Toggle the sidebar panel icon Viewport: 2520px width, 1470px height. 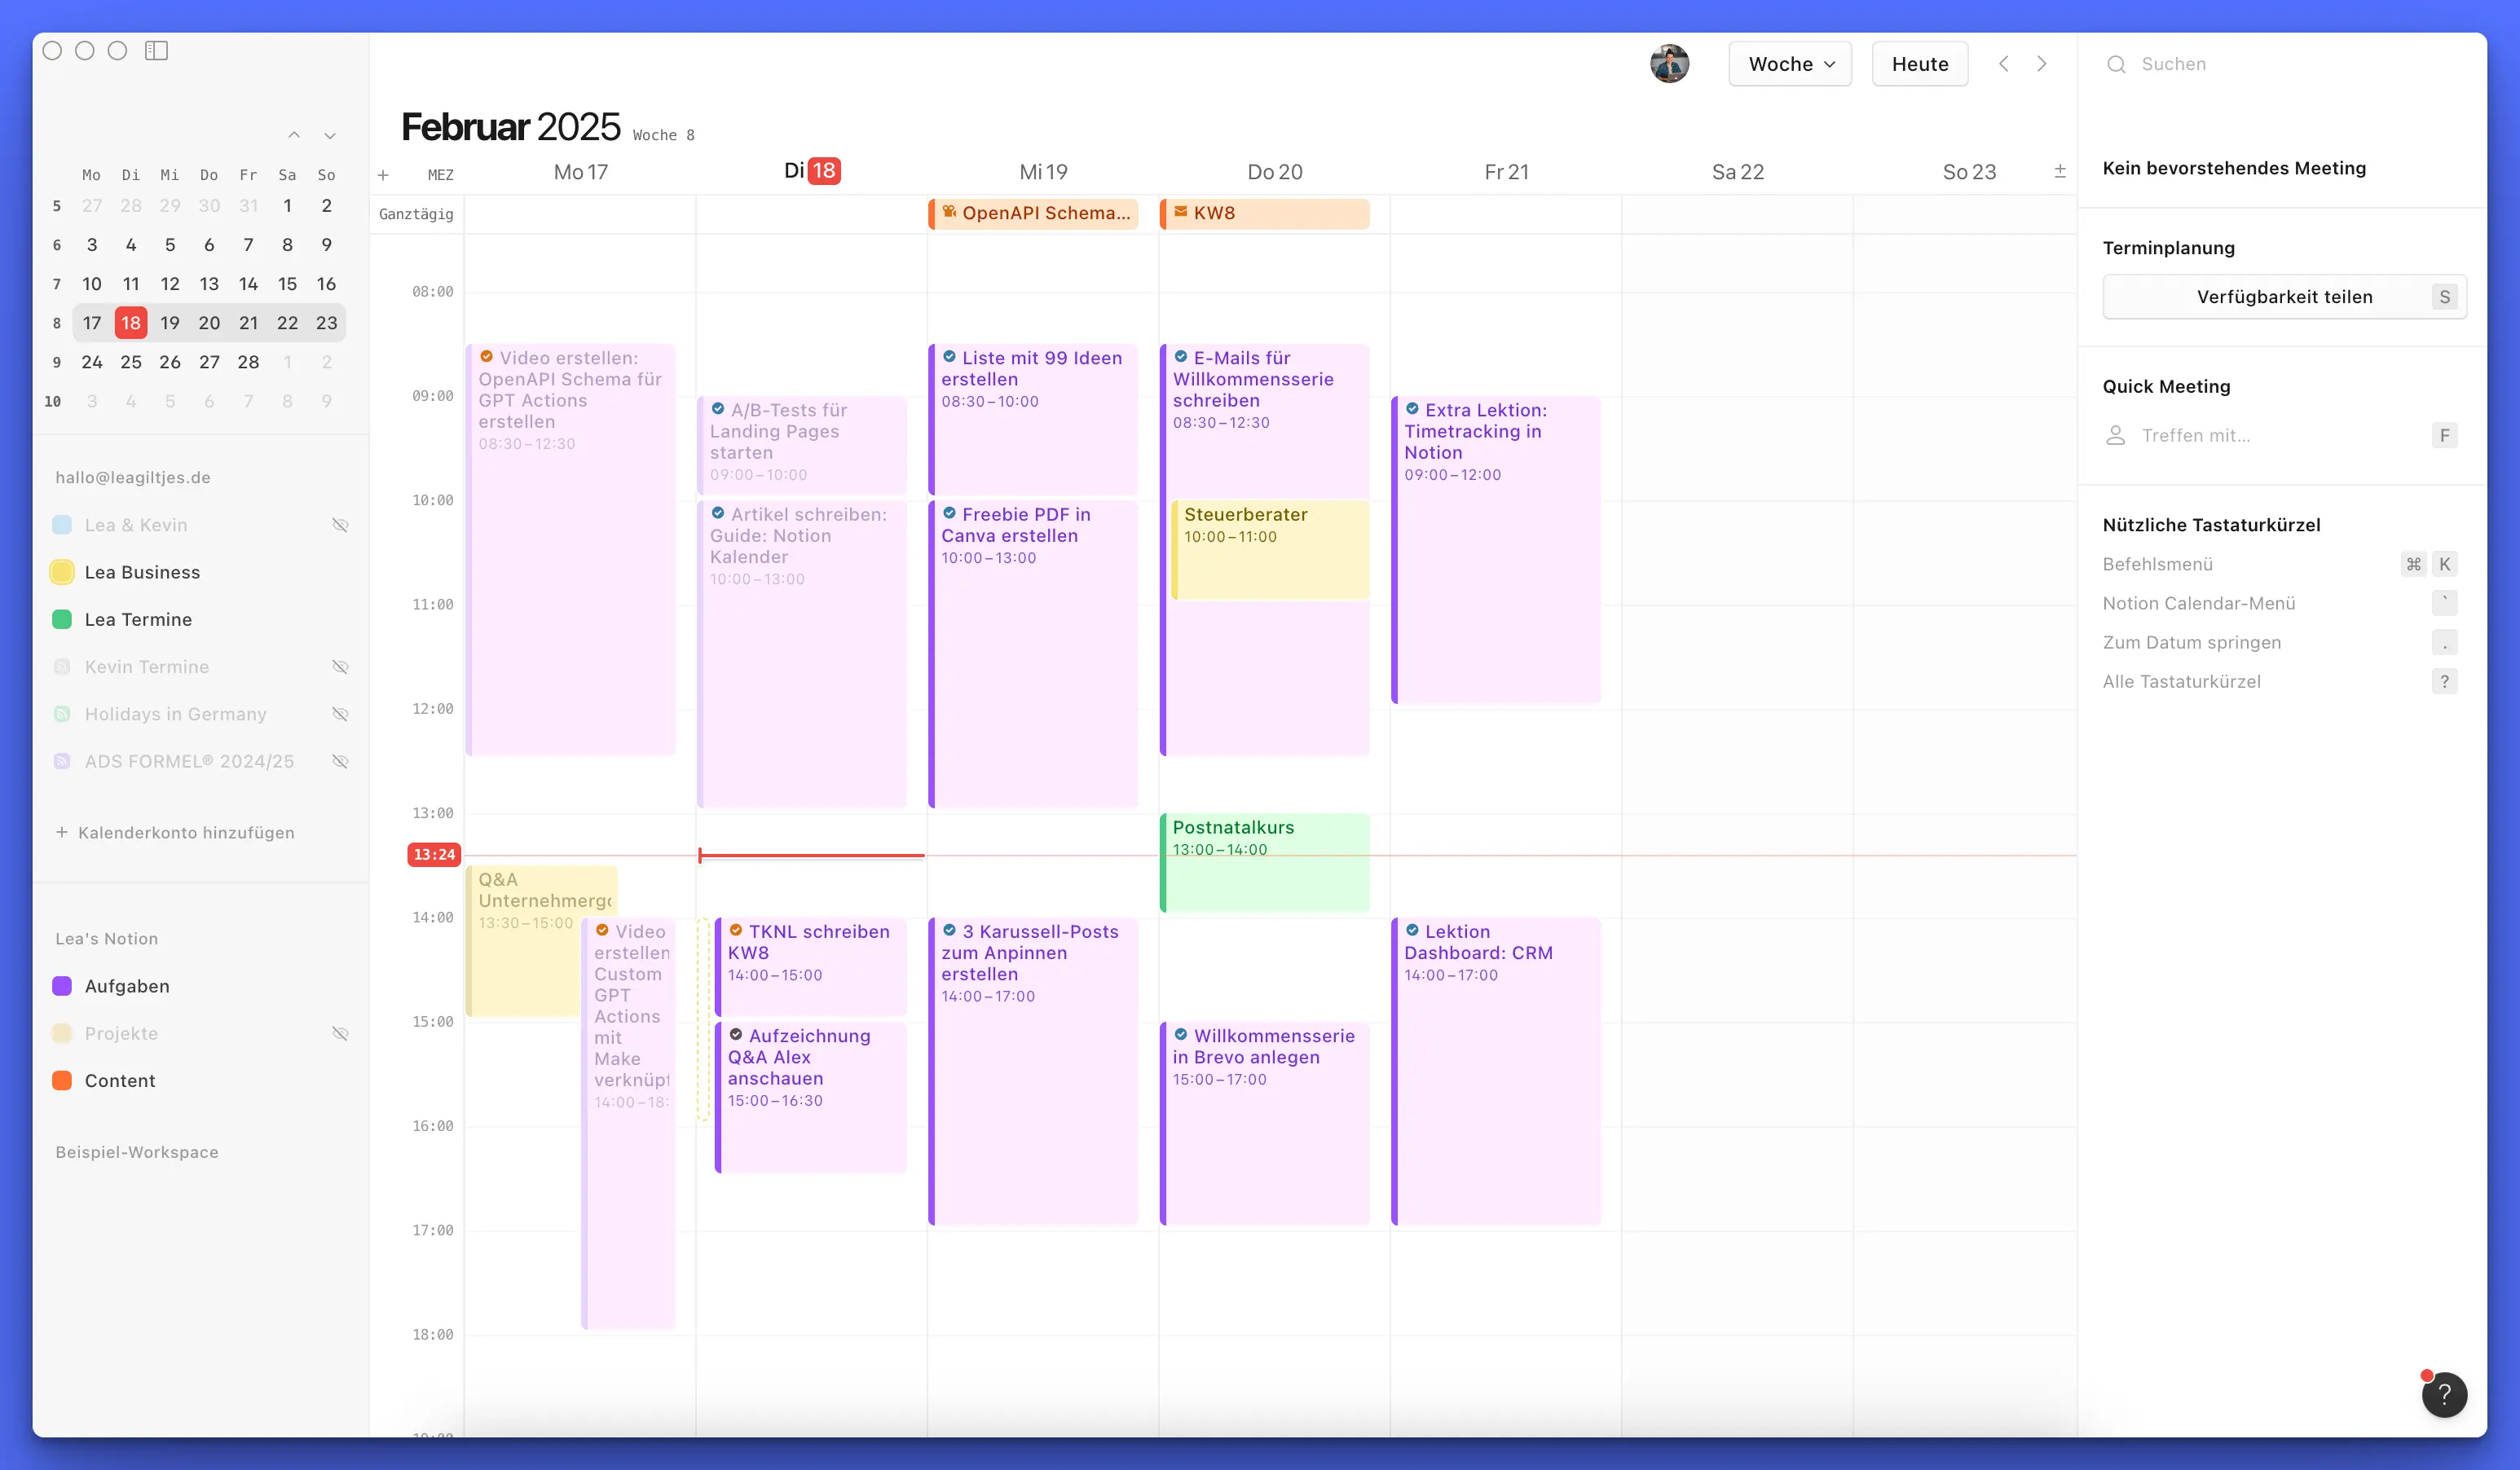(x=156, y=50)
